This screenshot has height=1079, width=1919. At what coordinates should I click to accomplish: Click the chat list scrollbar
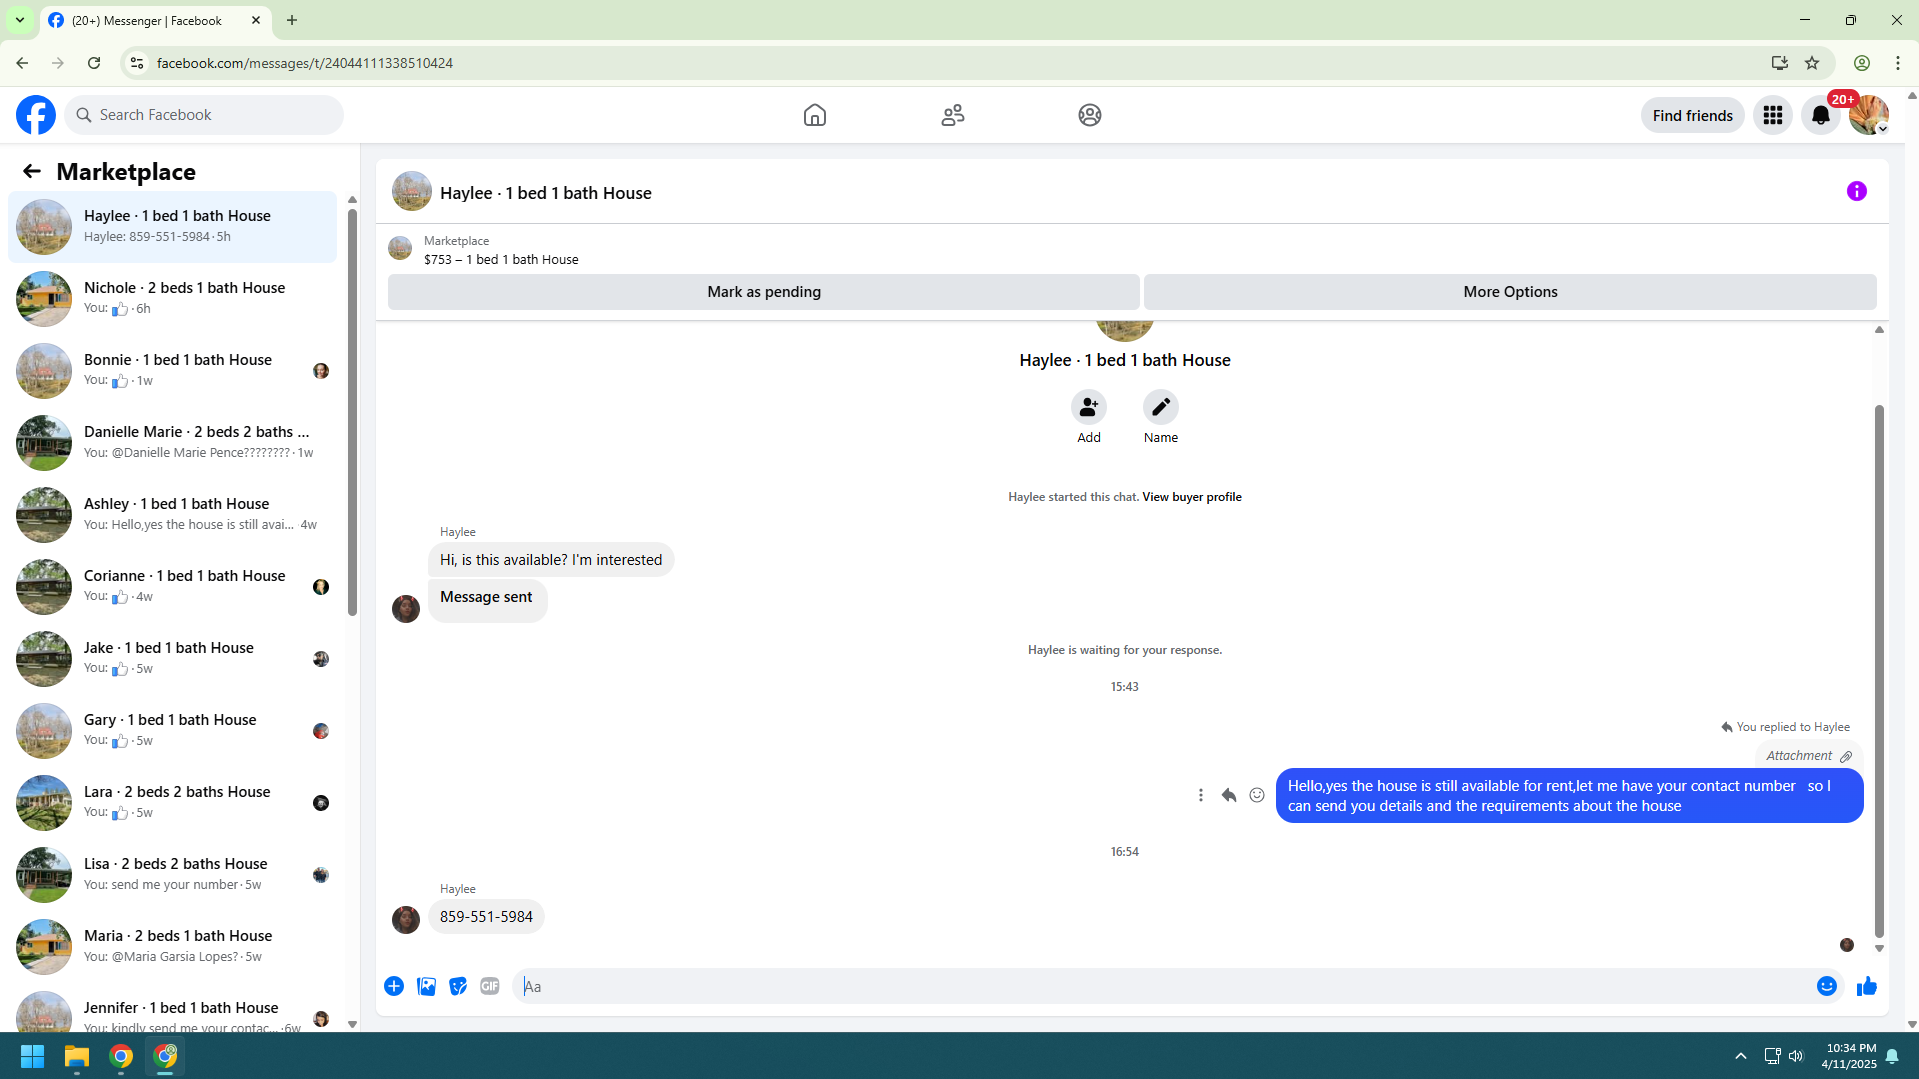coord(352,410)
